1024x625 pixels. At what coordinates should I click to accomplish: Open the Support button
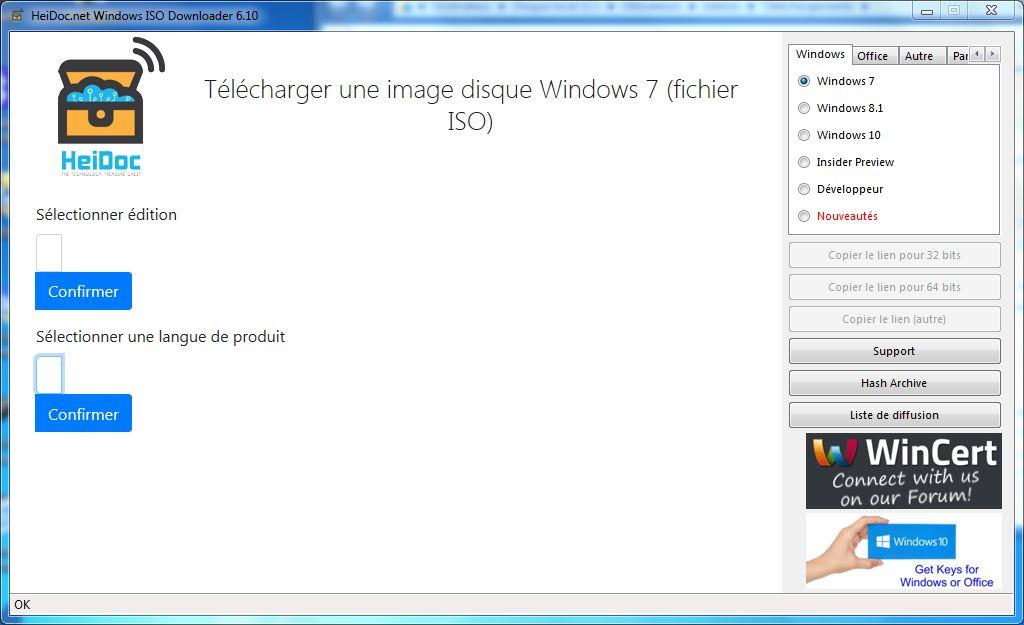tap(895, 351)
